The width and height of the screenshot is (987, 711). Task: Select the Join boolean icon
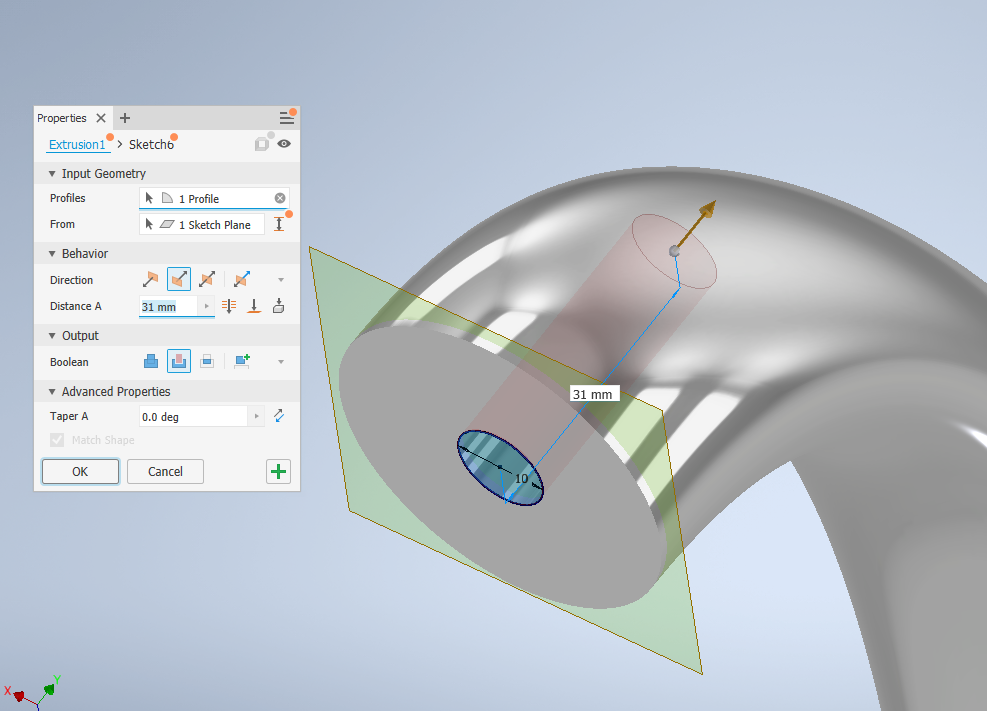[151, 362]
